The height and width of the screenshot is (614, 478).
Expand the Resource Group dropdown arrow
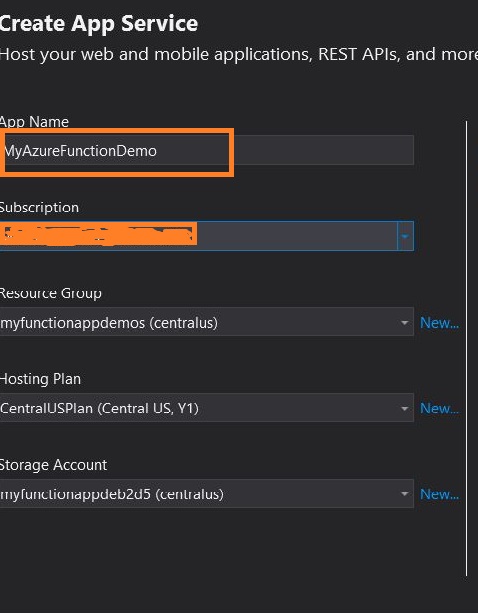click(405, 323)
